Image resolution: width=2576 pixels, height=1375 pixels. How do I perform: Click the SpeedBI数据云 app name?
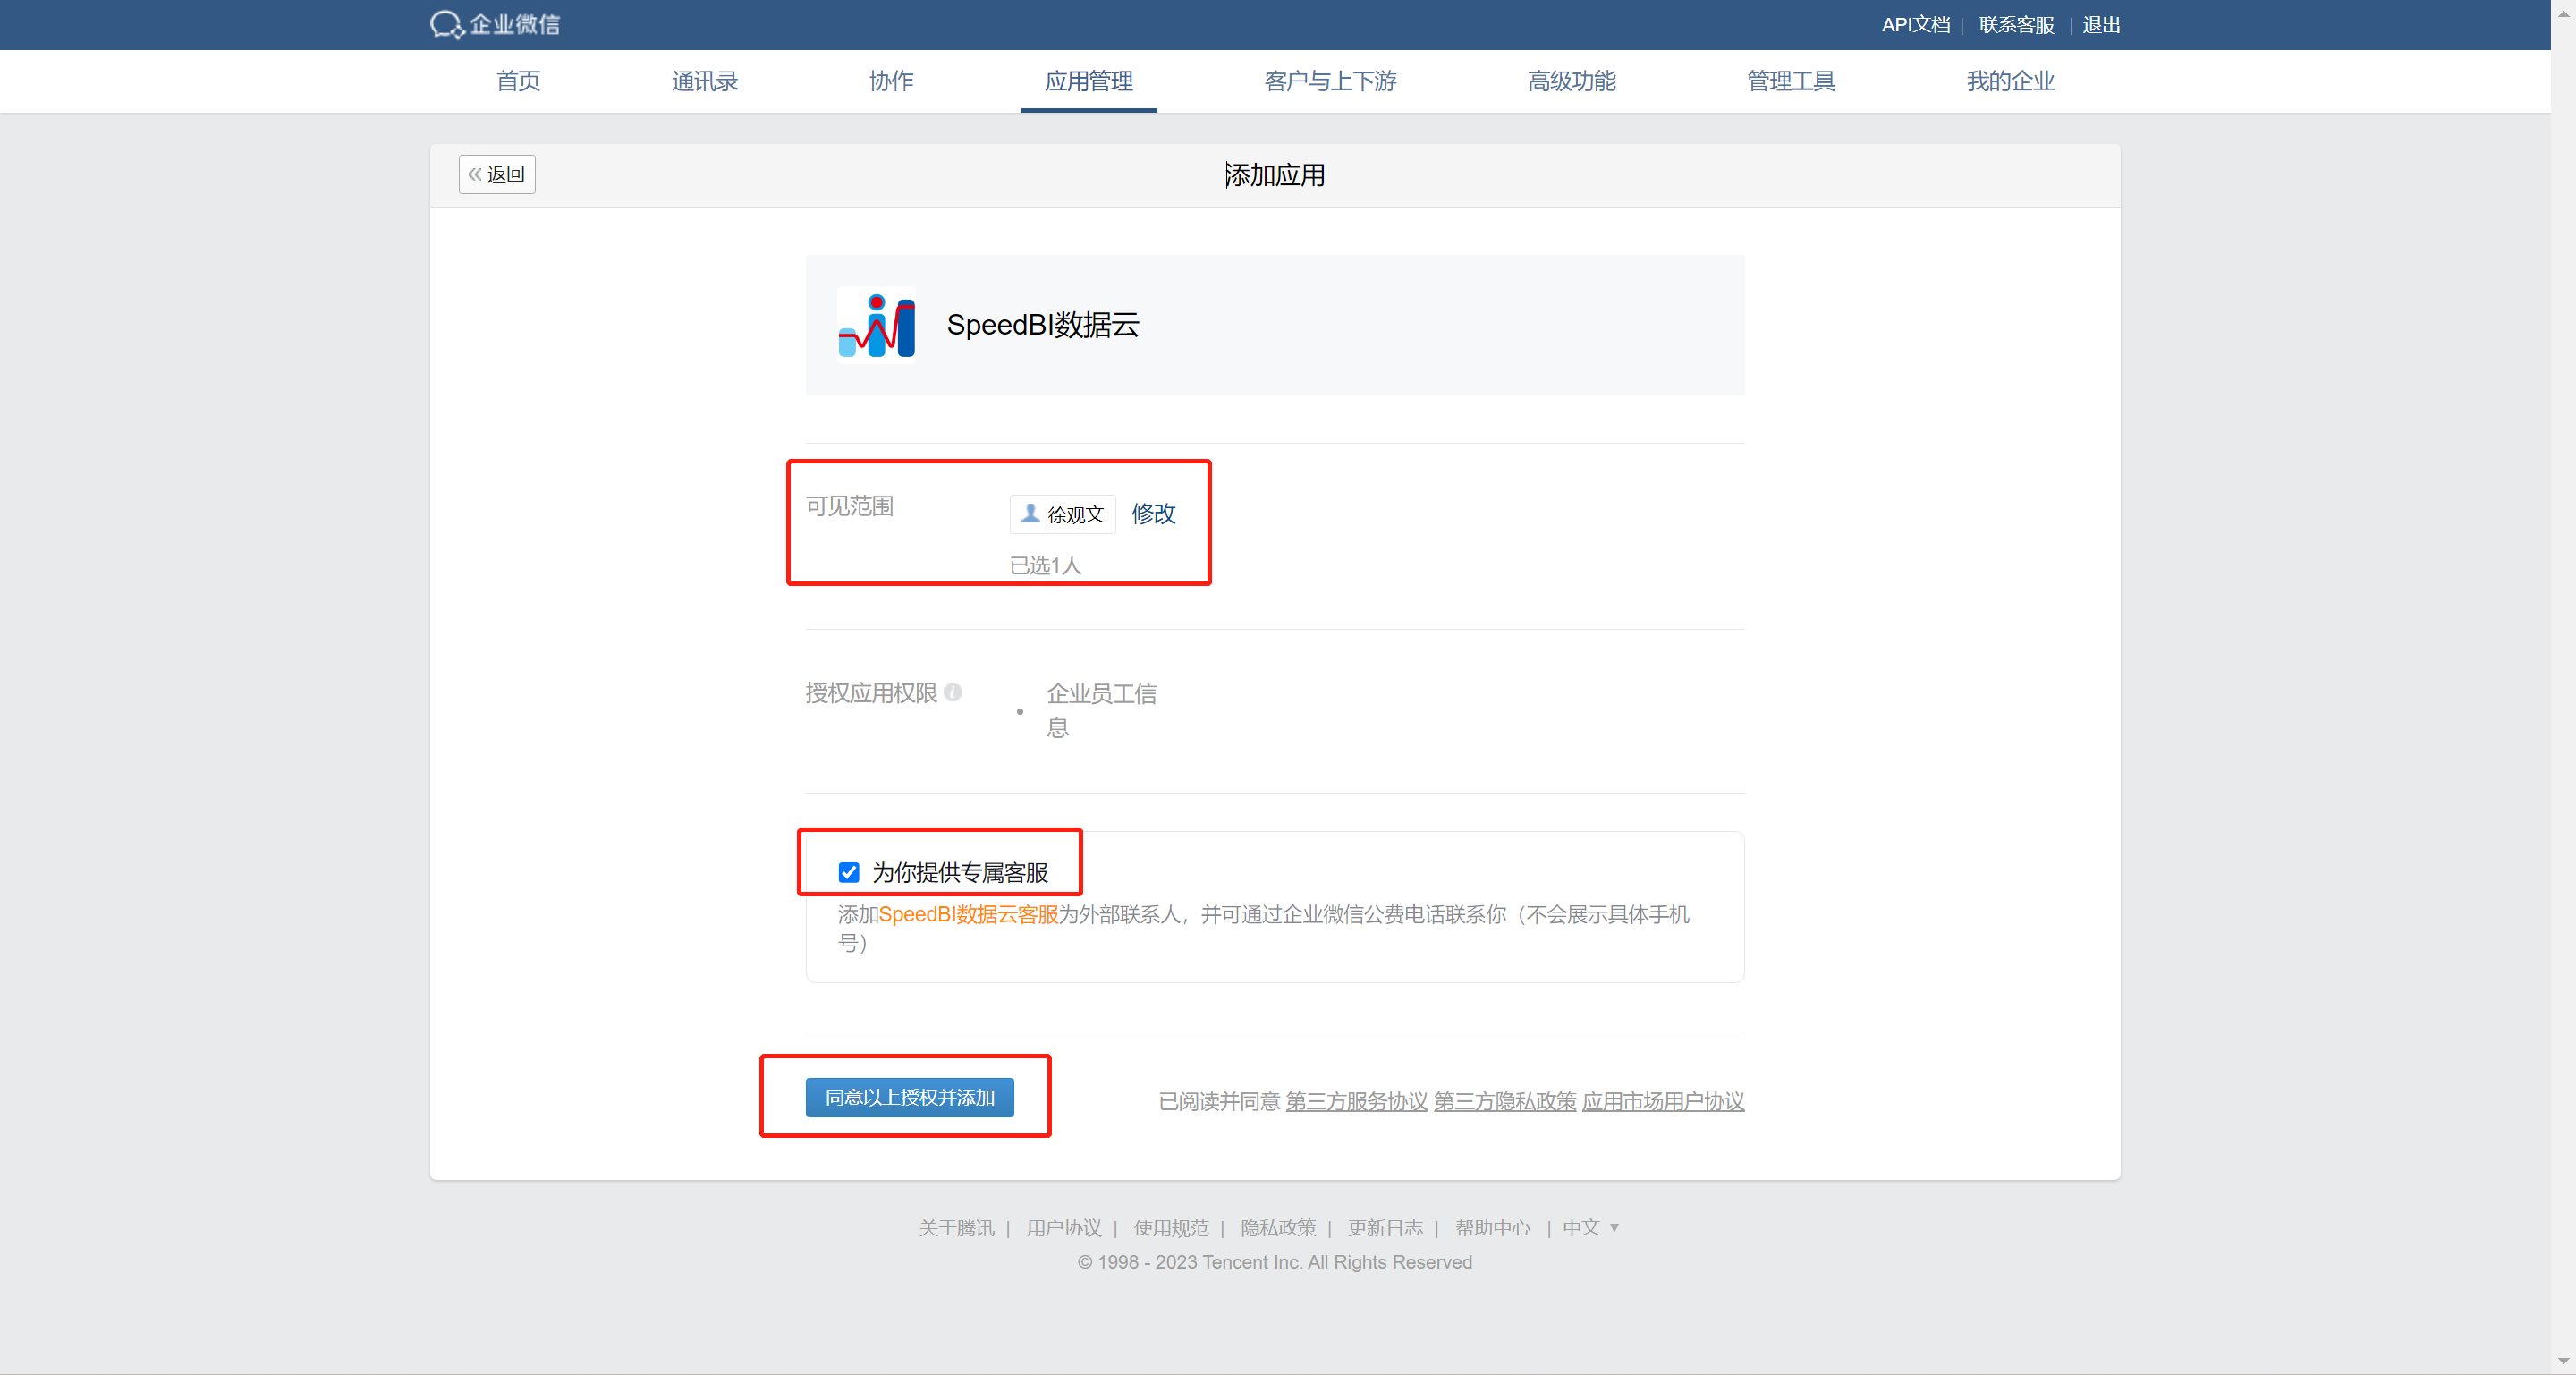[1043, 324]
